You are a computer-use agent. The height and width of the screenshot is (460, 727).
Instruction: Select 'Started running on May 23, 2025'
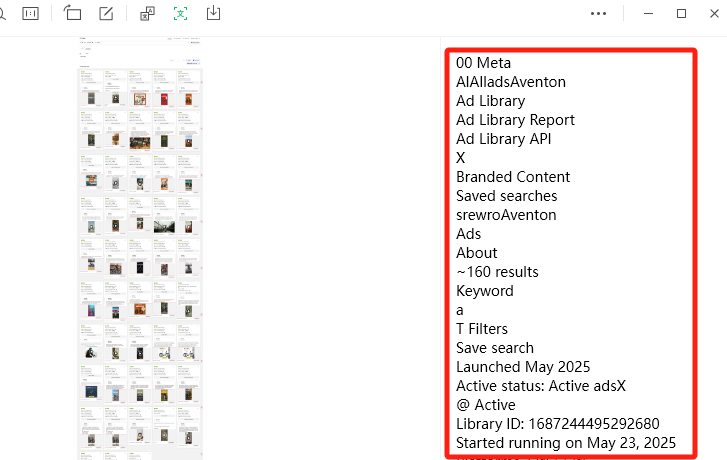click(566, 443)
